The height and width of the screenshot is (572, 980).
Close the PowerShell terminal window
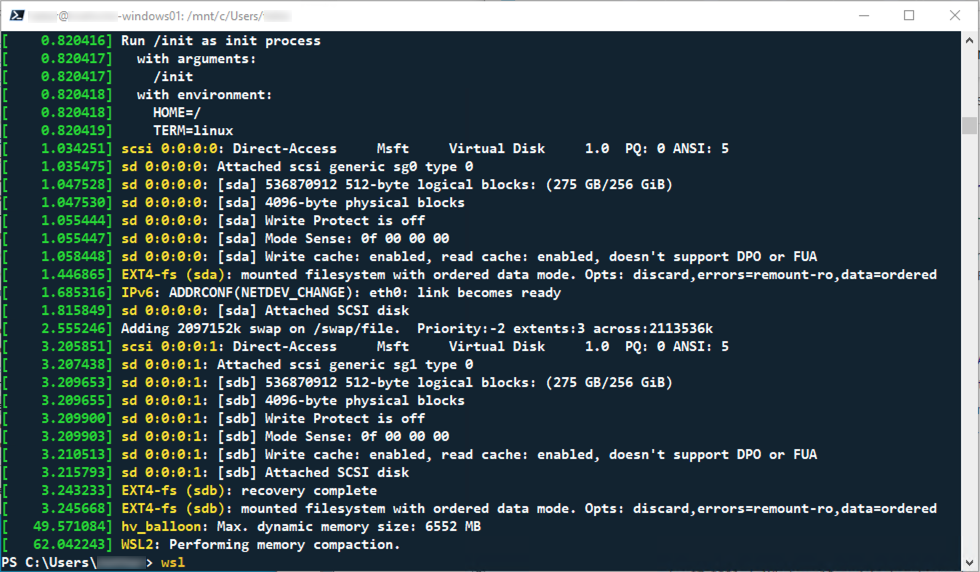click(955, 15)
